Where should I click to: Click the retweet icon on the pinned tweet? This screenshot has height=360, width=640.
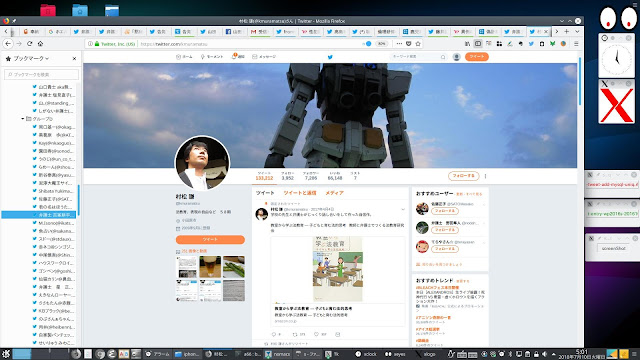295,334
